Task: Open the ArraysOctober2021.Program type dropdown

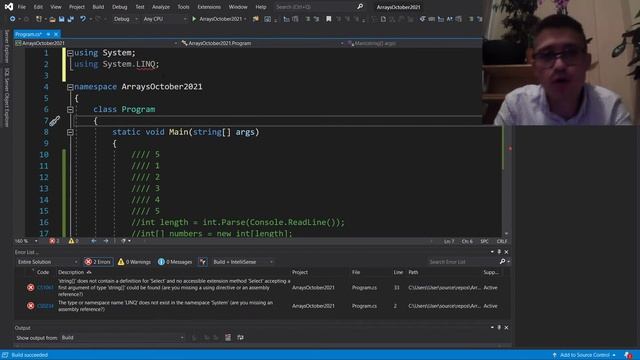Action: tap(262, 43)
